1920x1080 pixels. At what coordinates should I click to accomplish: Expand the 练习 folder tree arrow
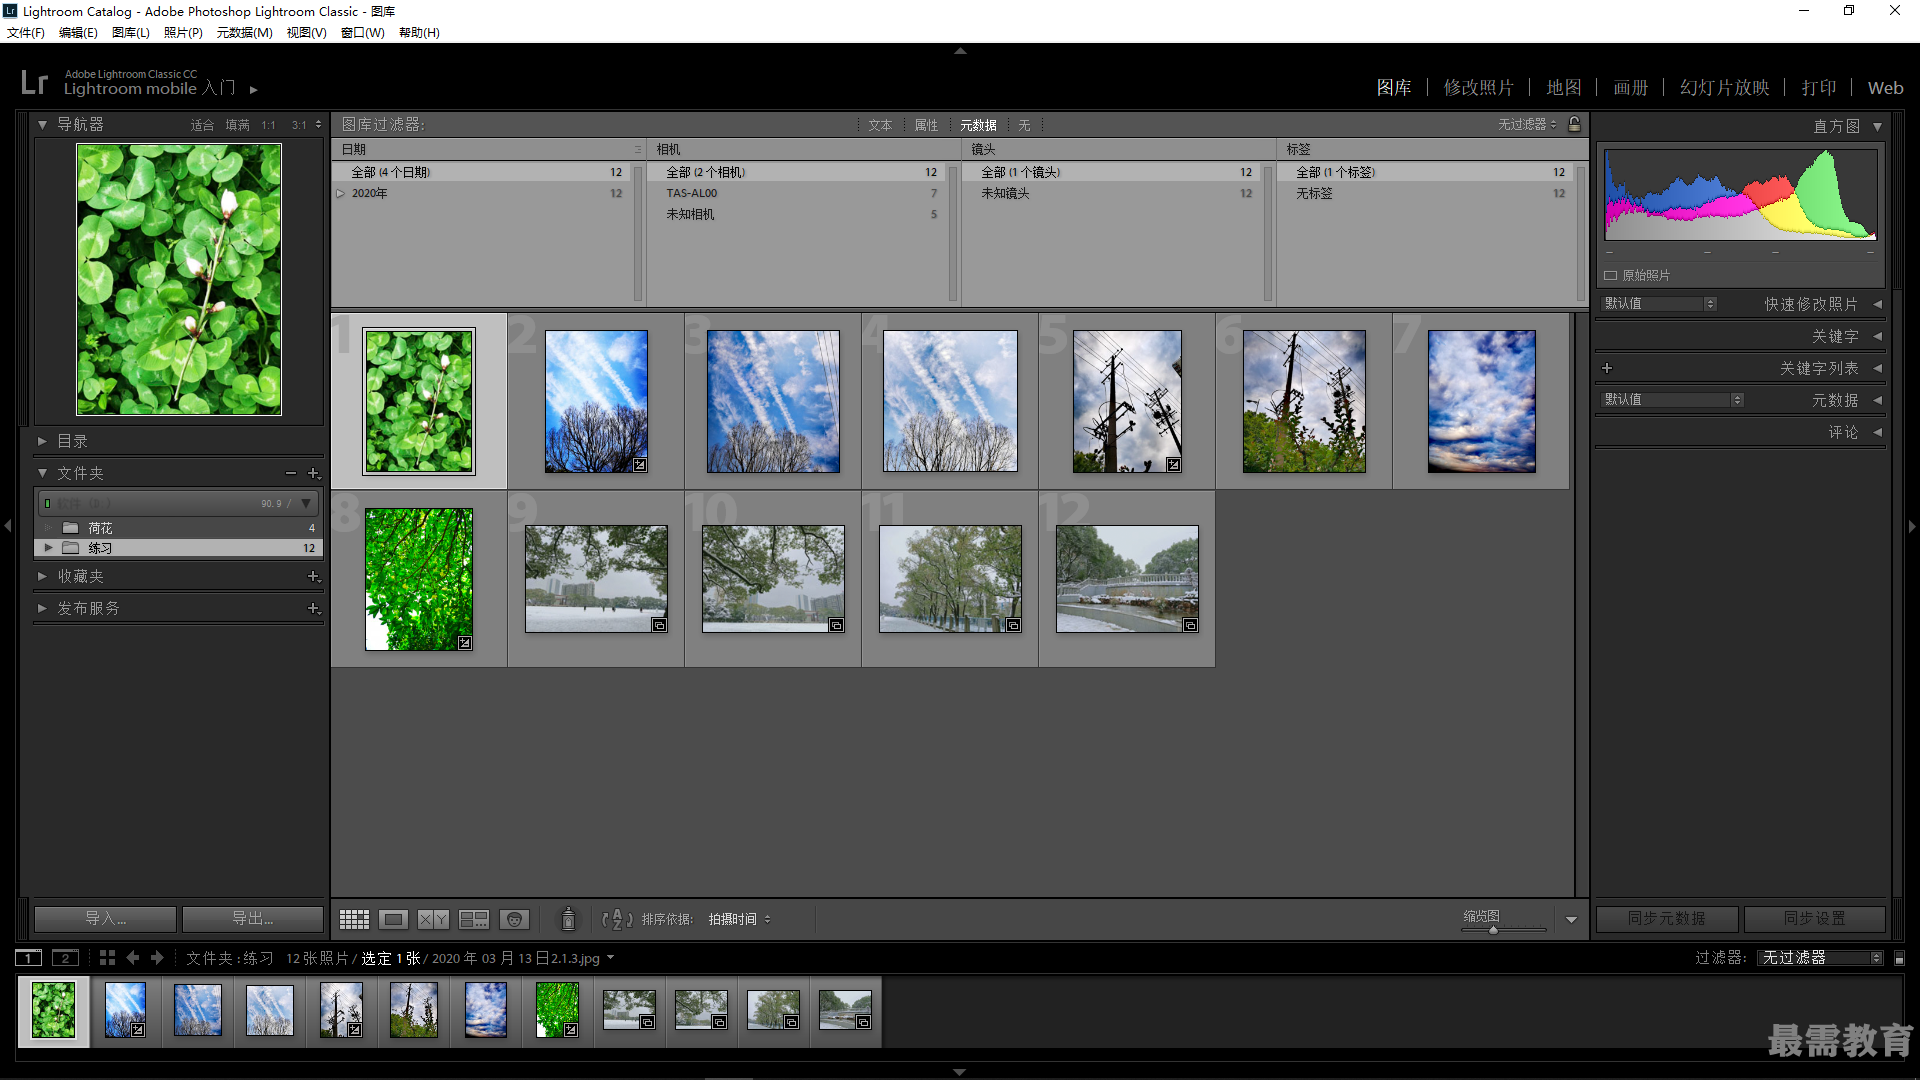[x=48, y=548]
